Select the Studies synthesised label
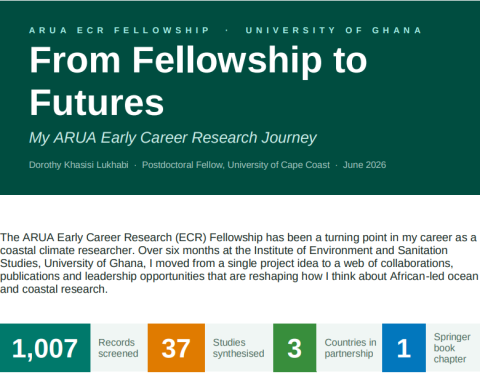 [x=239, y=348]
